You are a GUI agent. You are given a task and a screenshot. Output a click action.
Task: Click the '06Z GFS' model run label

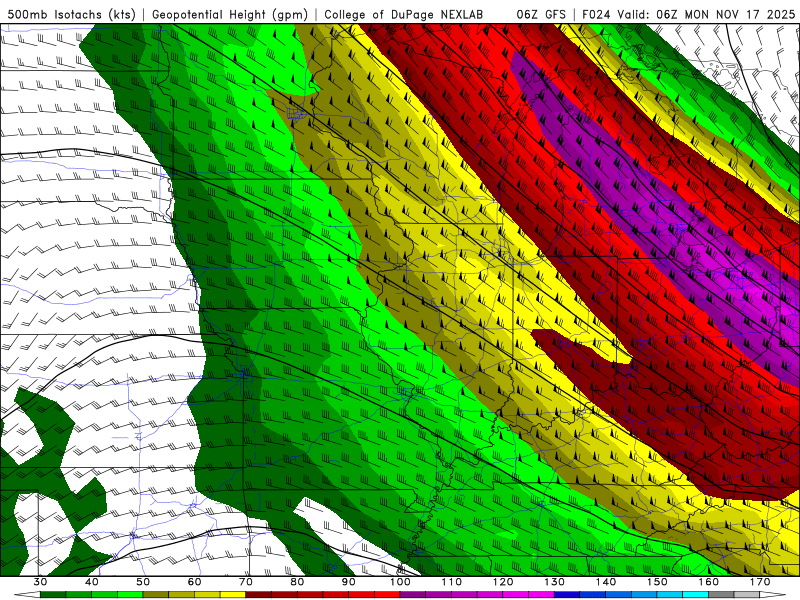pos(541,14)
